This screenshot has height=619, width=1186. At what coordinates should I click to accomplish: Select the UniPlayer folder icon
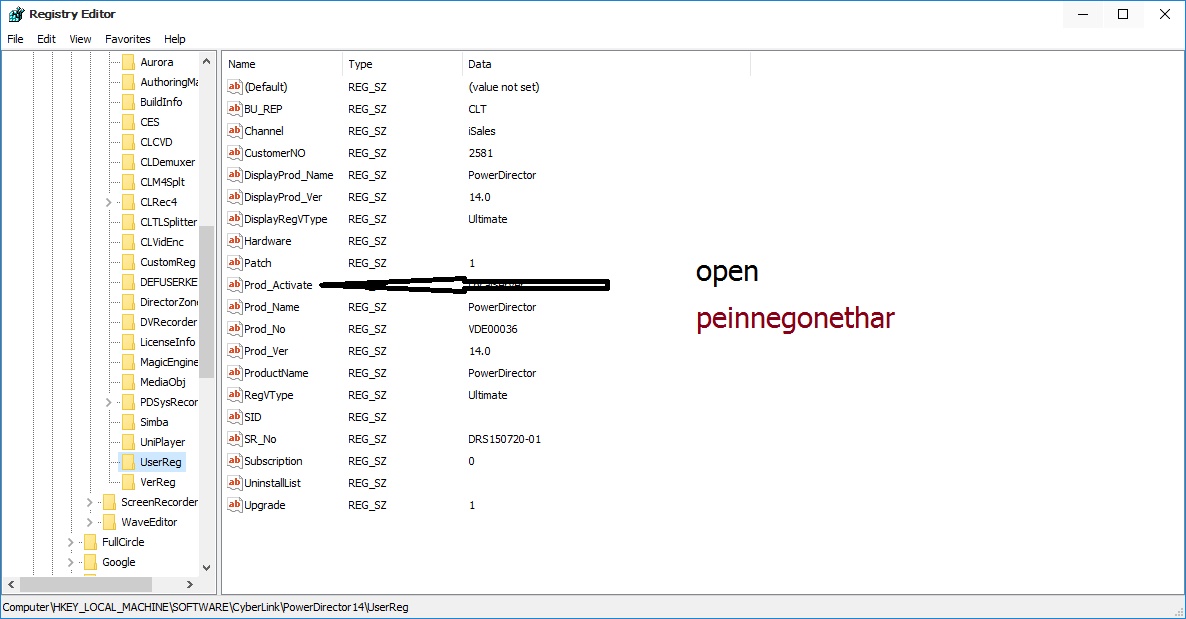(x=129, y=442)
